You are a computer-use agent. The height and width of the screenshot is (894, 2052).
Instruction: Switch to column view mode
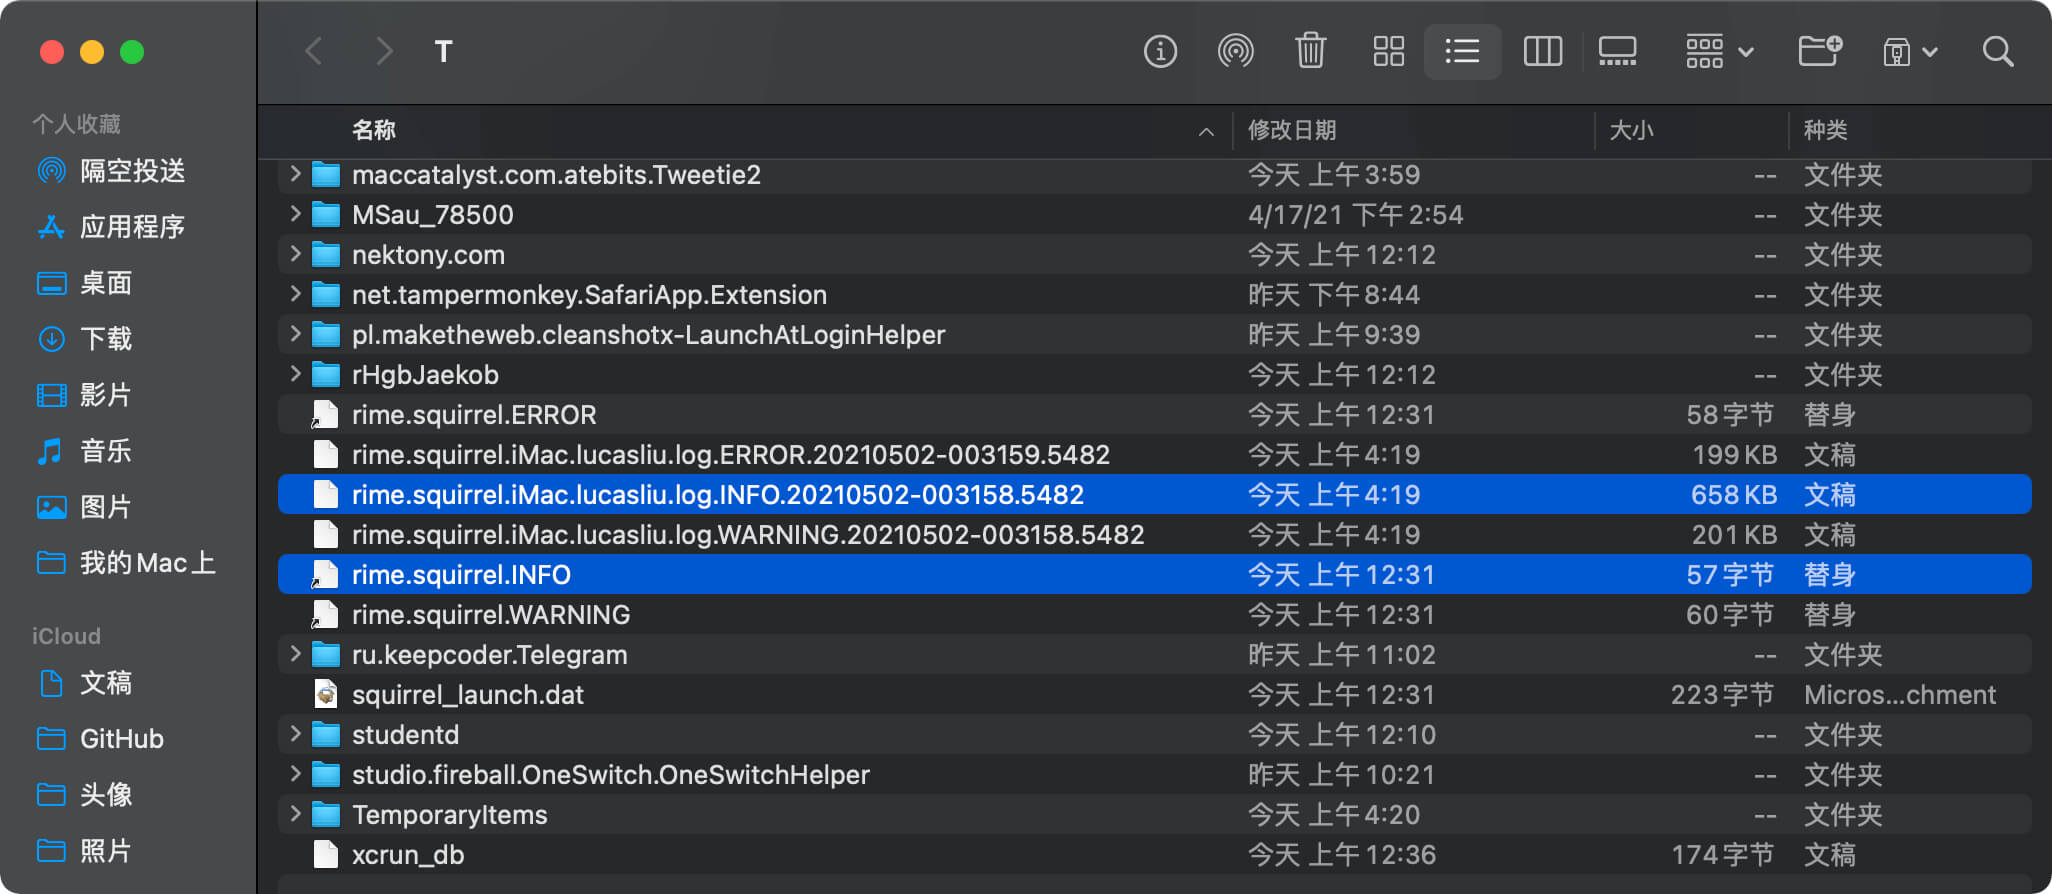[1542, 51]
